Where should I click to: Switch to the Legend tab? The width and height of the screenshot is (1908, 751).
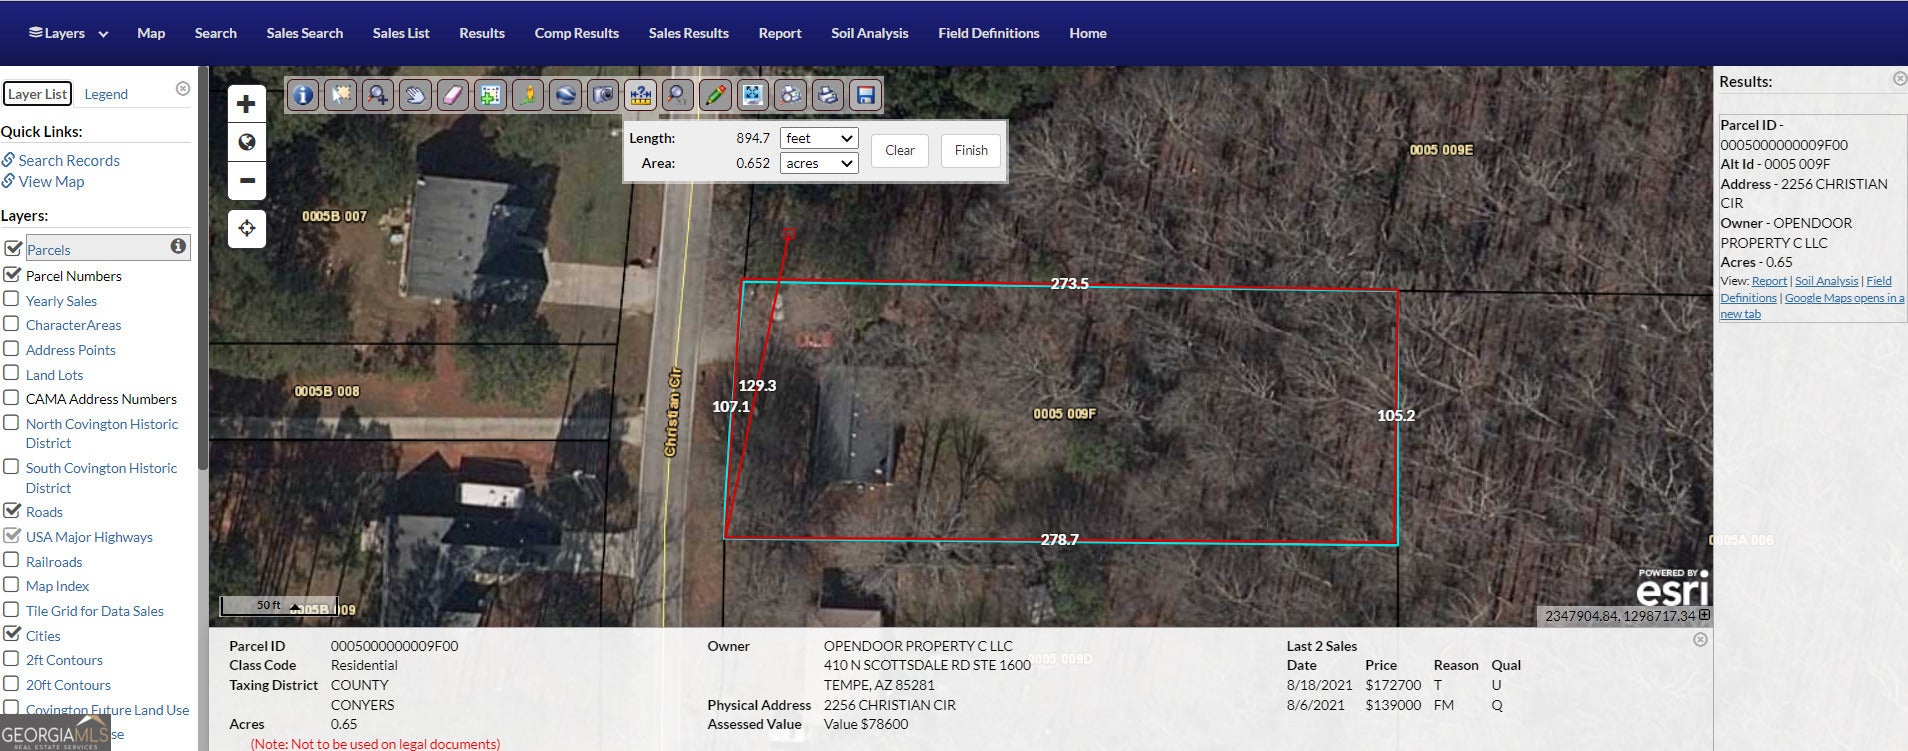pyautogui.click(x=106, y=94)
